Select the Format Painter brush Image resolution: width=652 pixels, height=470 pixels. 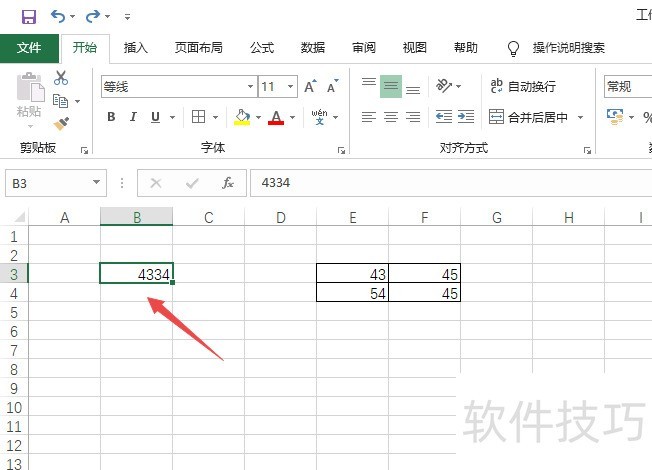point(61,123)
